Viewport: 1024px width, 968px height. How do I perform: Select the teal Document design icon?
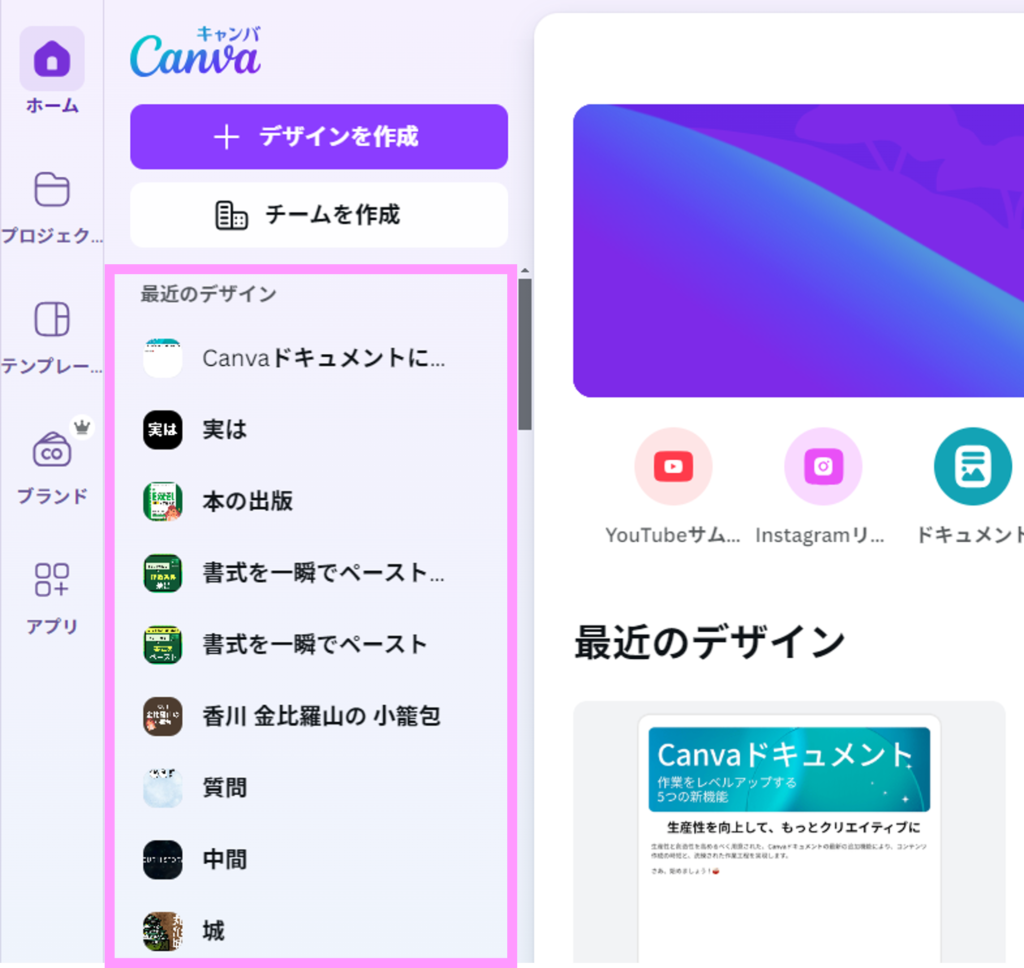point(971,466)
